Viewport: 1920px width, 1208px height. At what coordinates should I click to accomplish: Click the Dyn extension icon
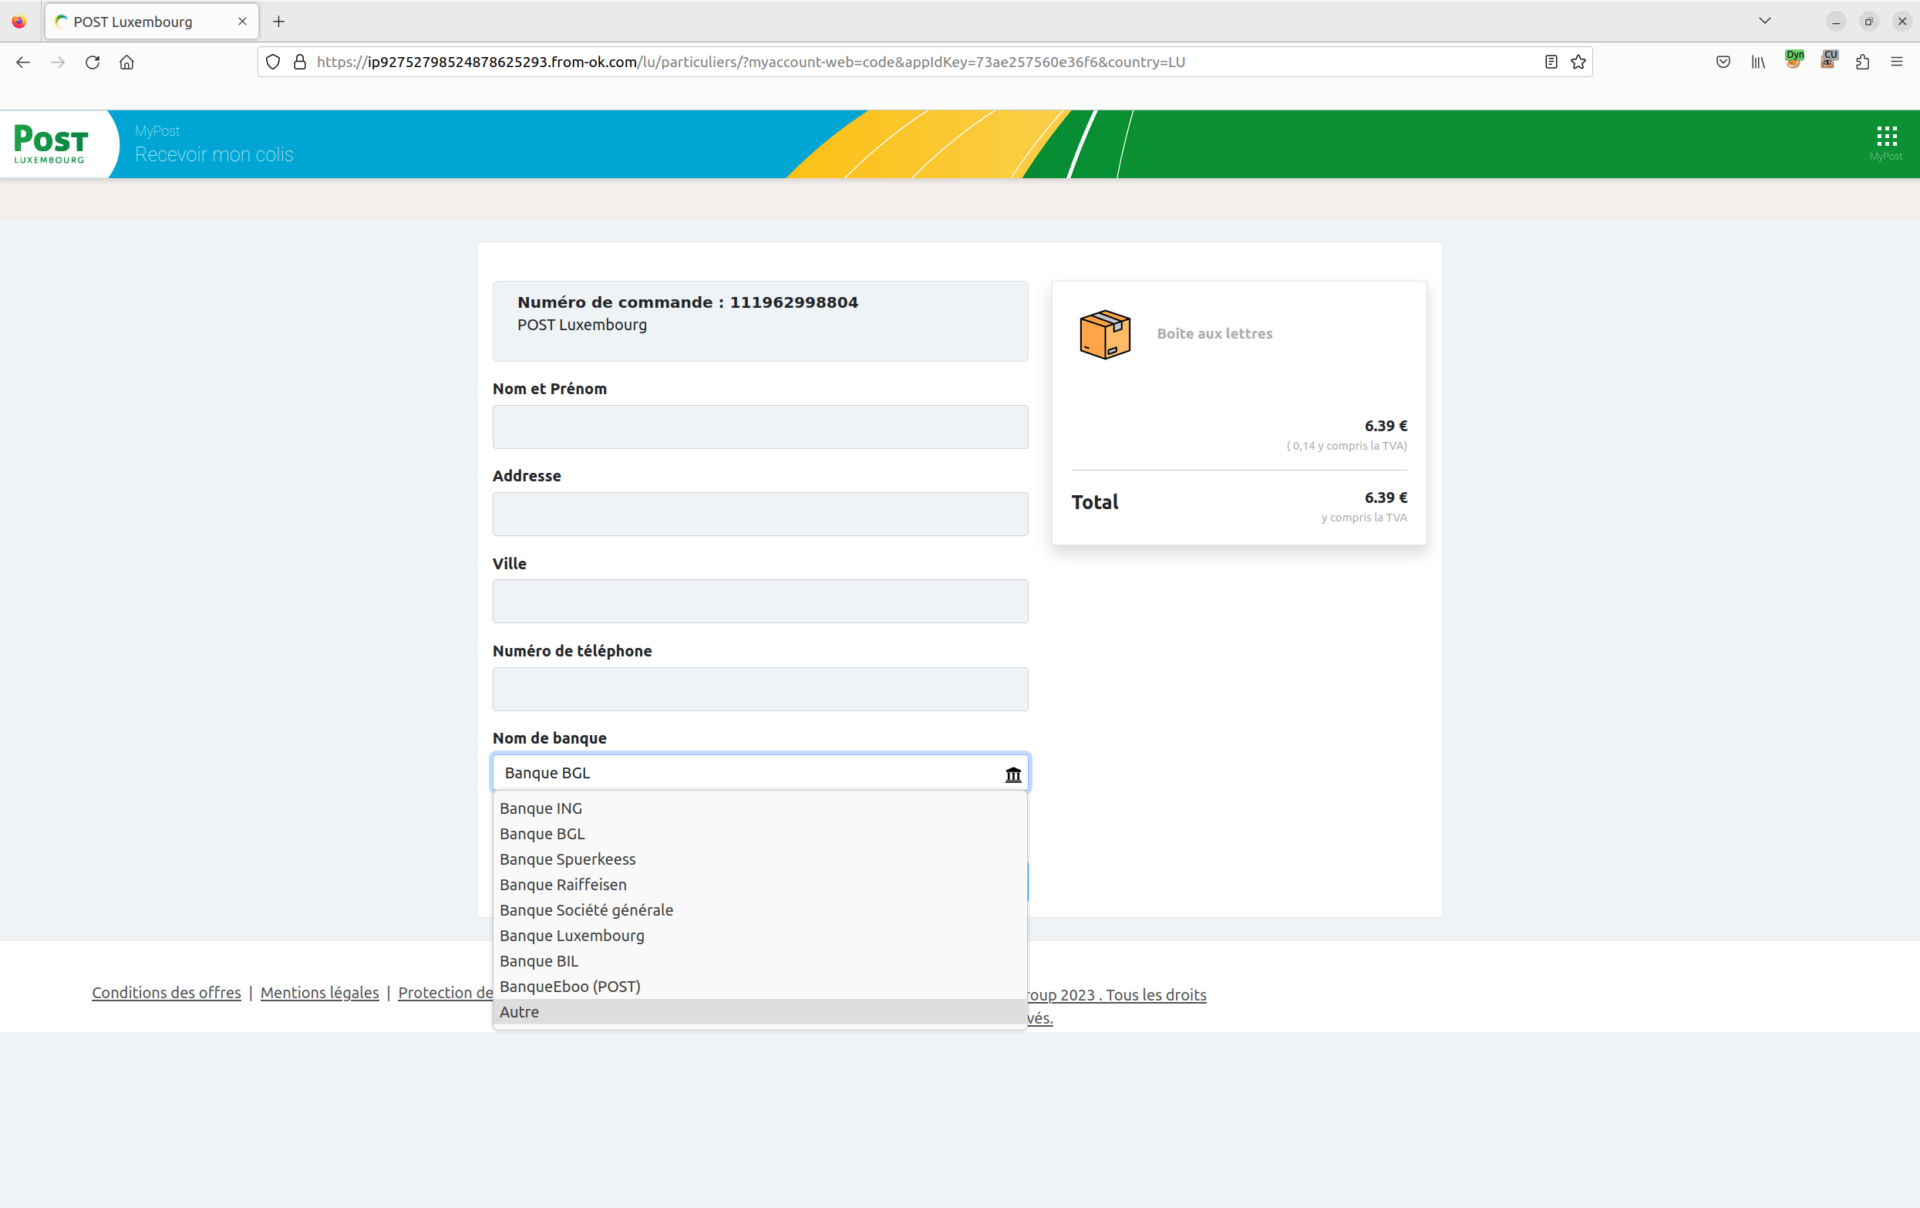tap(1794, 60)
